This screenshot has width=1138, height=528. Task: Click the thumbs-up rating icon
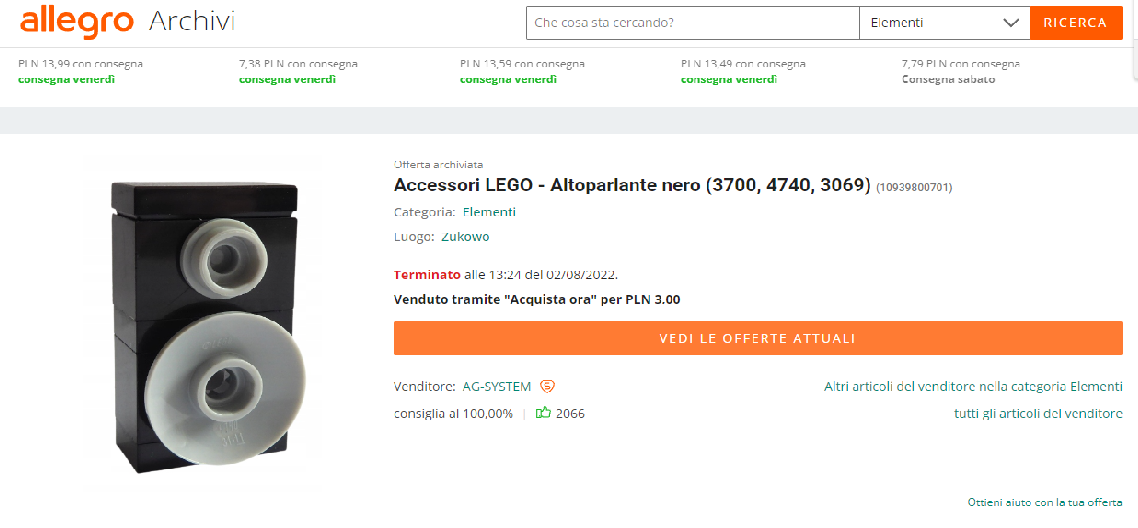click(543, 413)
